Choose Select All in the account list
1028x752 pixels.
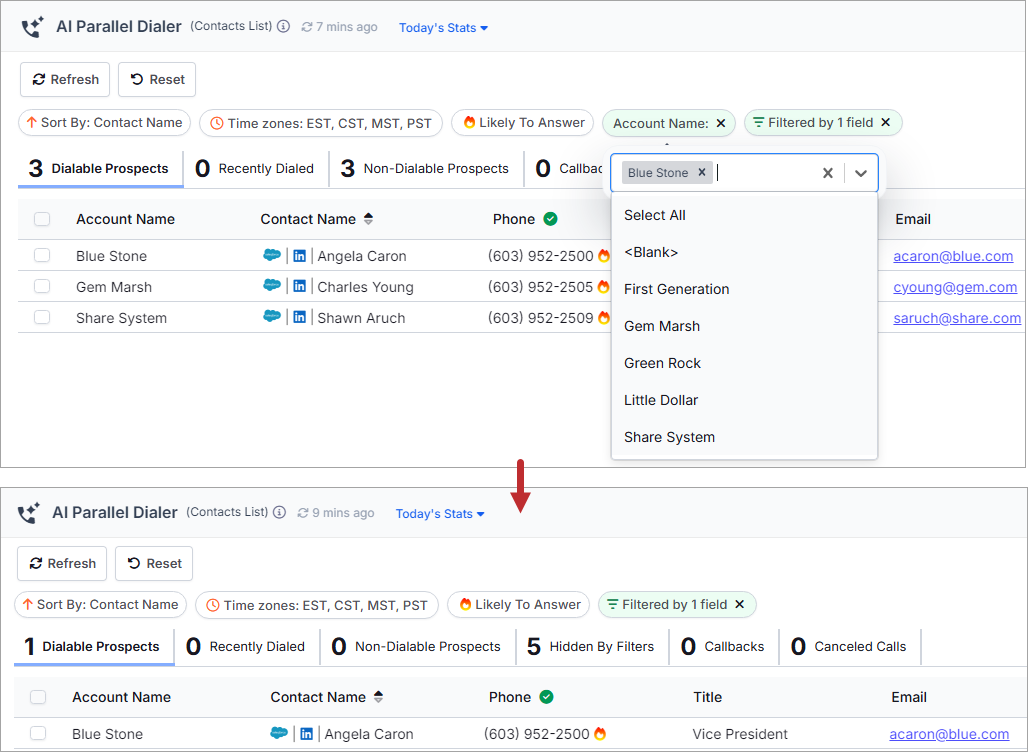(x=744, y=215)
